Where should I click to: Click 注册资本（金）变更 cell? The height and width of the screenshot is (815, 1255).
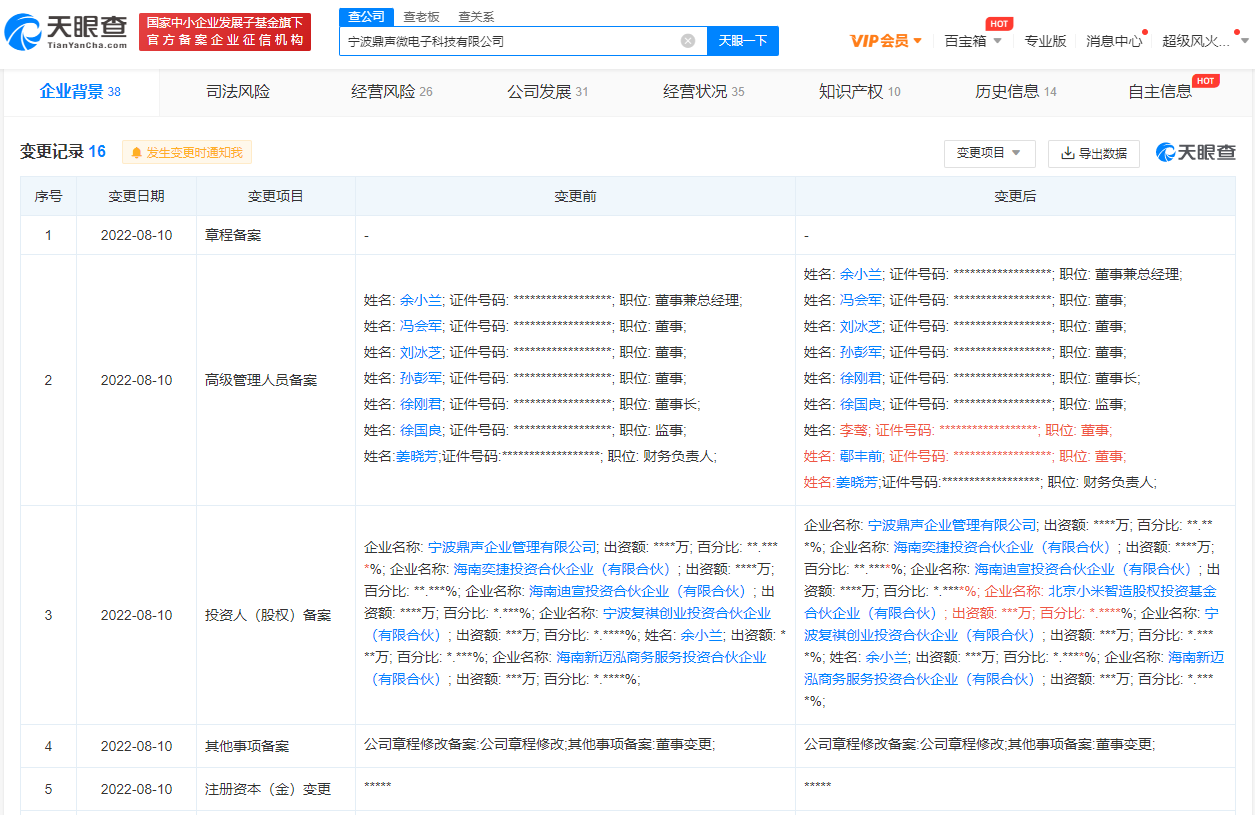tap(276, 789)
